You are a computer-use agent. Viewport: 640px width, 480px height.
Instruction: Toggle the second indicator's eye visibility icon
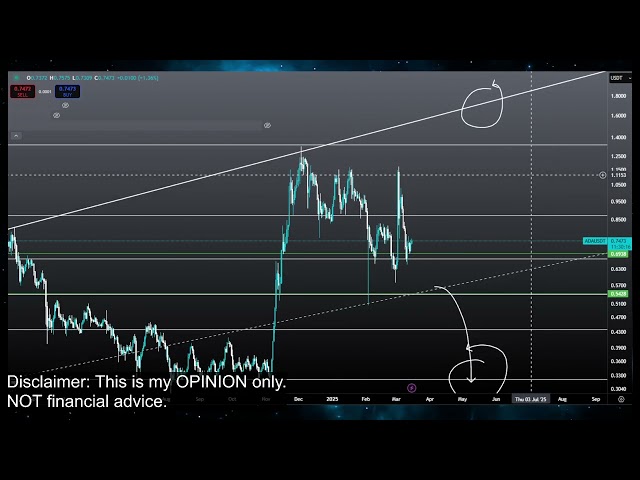click(56, 115)
